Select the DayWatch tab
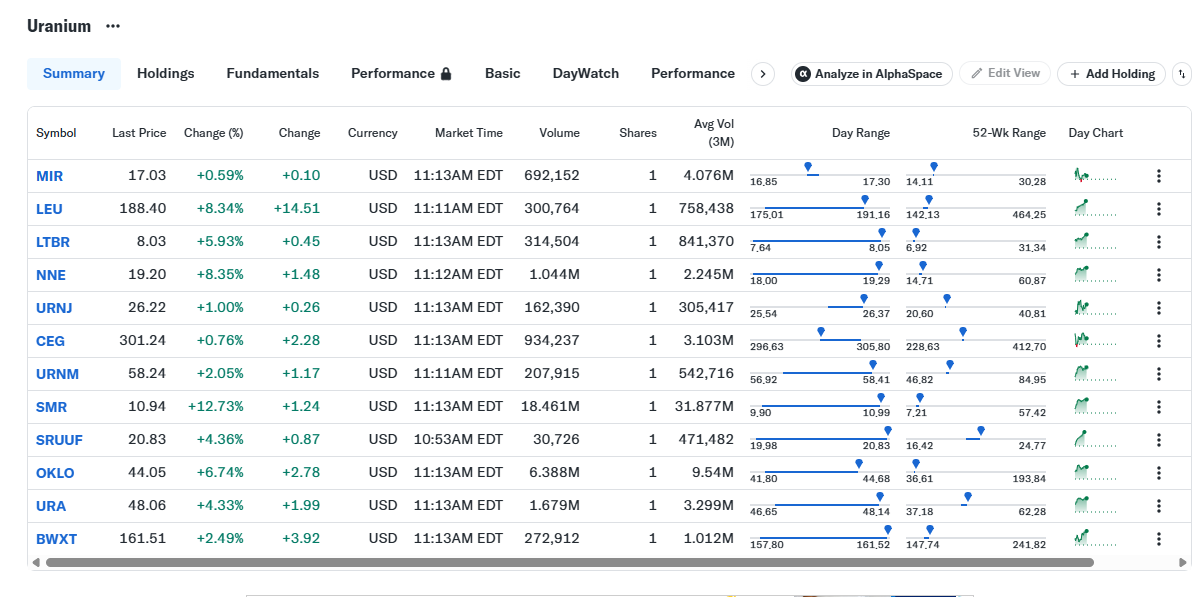1204x597 pixels. pyautogui.click(x=586, y=74)
